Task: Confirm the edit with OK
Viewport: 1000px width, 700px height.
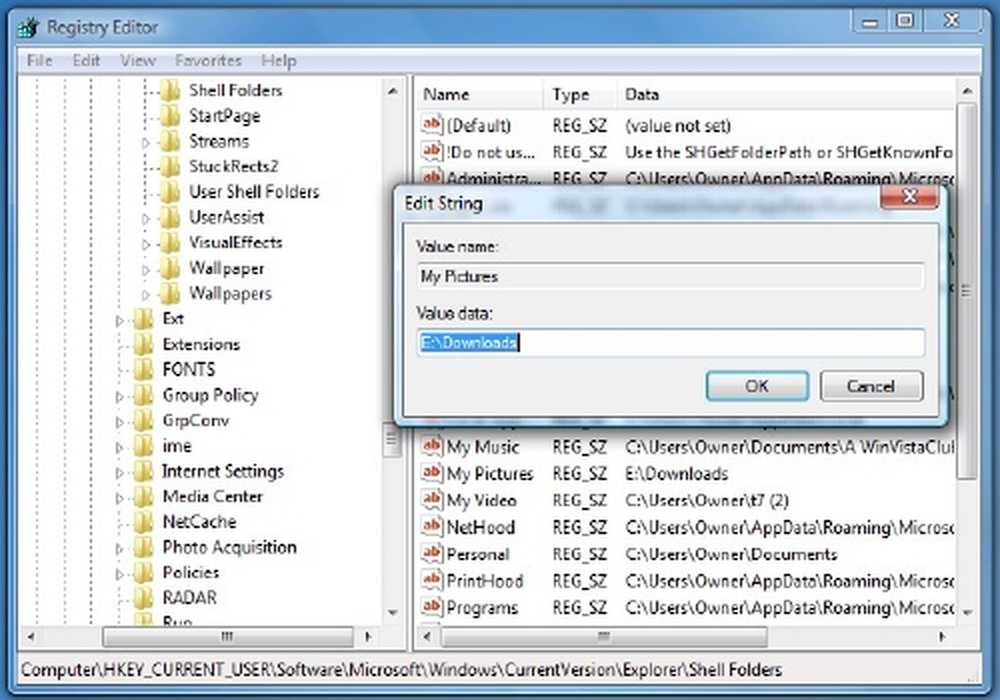Action: (757, 386)
